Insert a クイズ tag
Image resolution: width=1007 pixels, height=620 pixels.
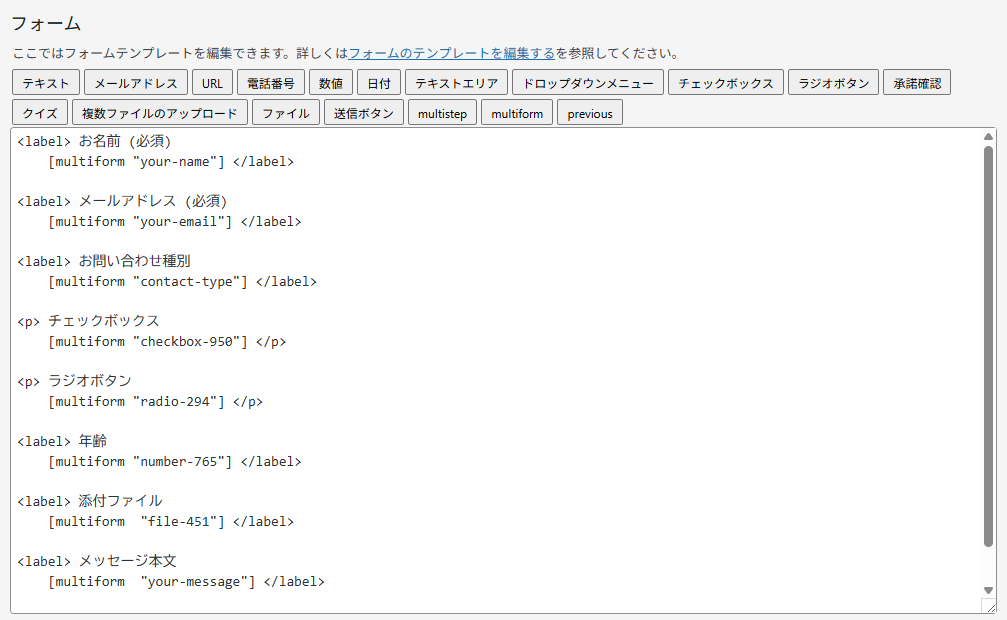[x=40, y=113]
